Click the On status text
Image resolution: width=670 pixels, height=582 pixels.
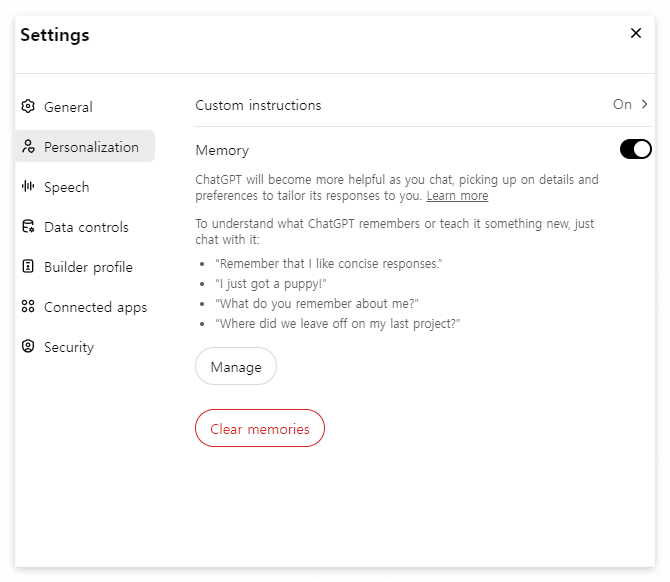[622, 104]
